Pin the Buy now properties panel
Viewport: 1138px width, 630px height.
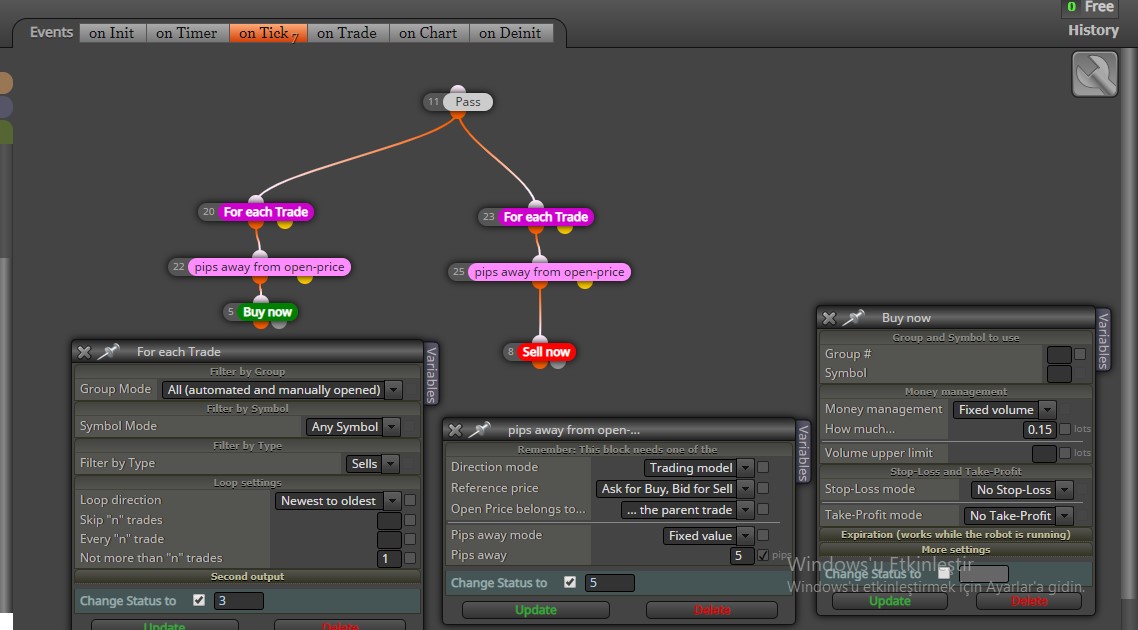pyautogui.click(x=854, y=318)
